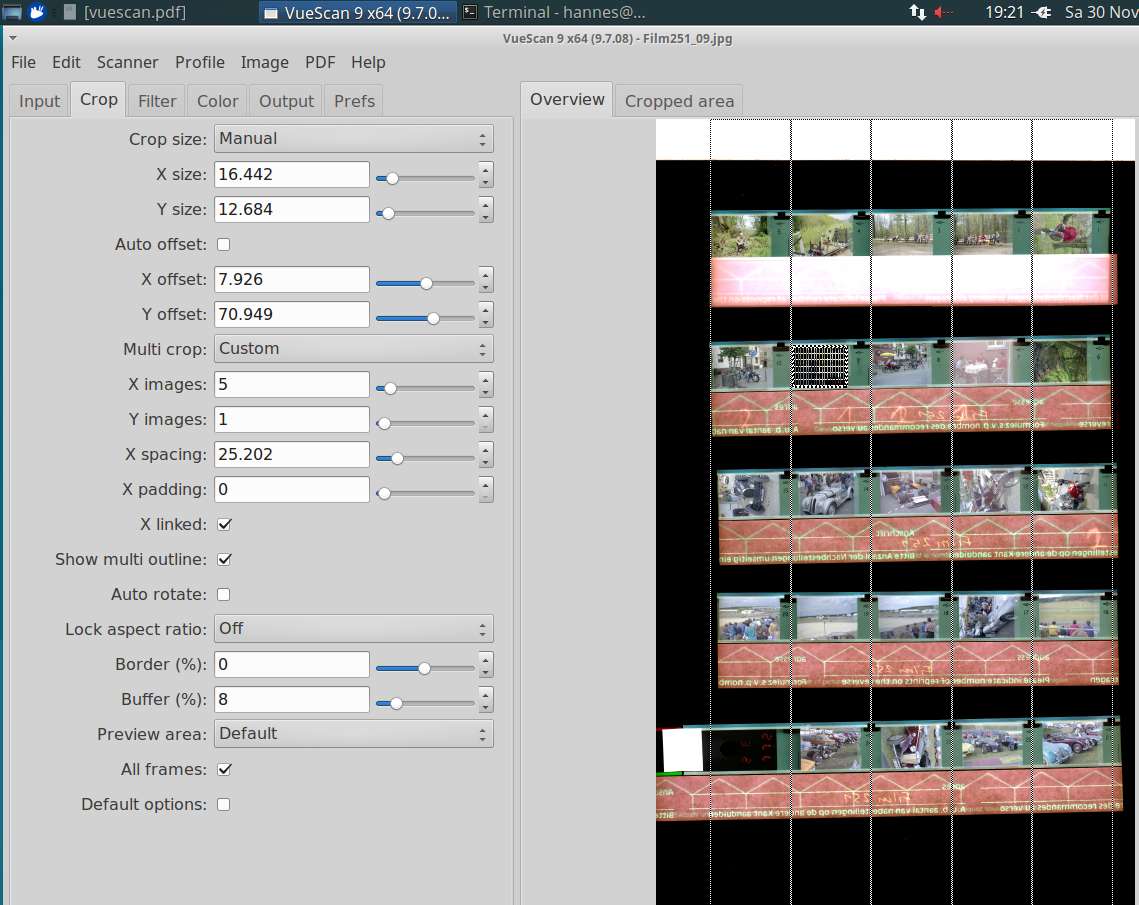This screenshot has width=1139, height=905.
Task: Open the Scanner menu
Action: [127, 62]
